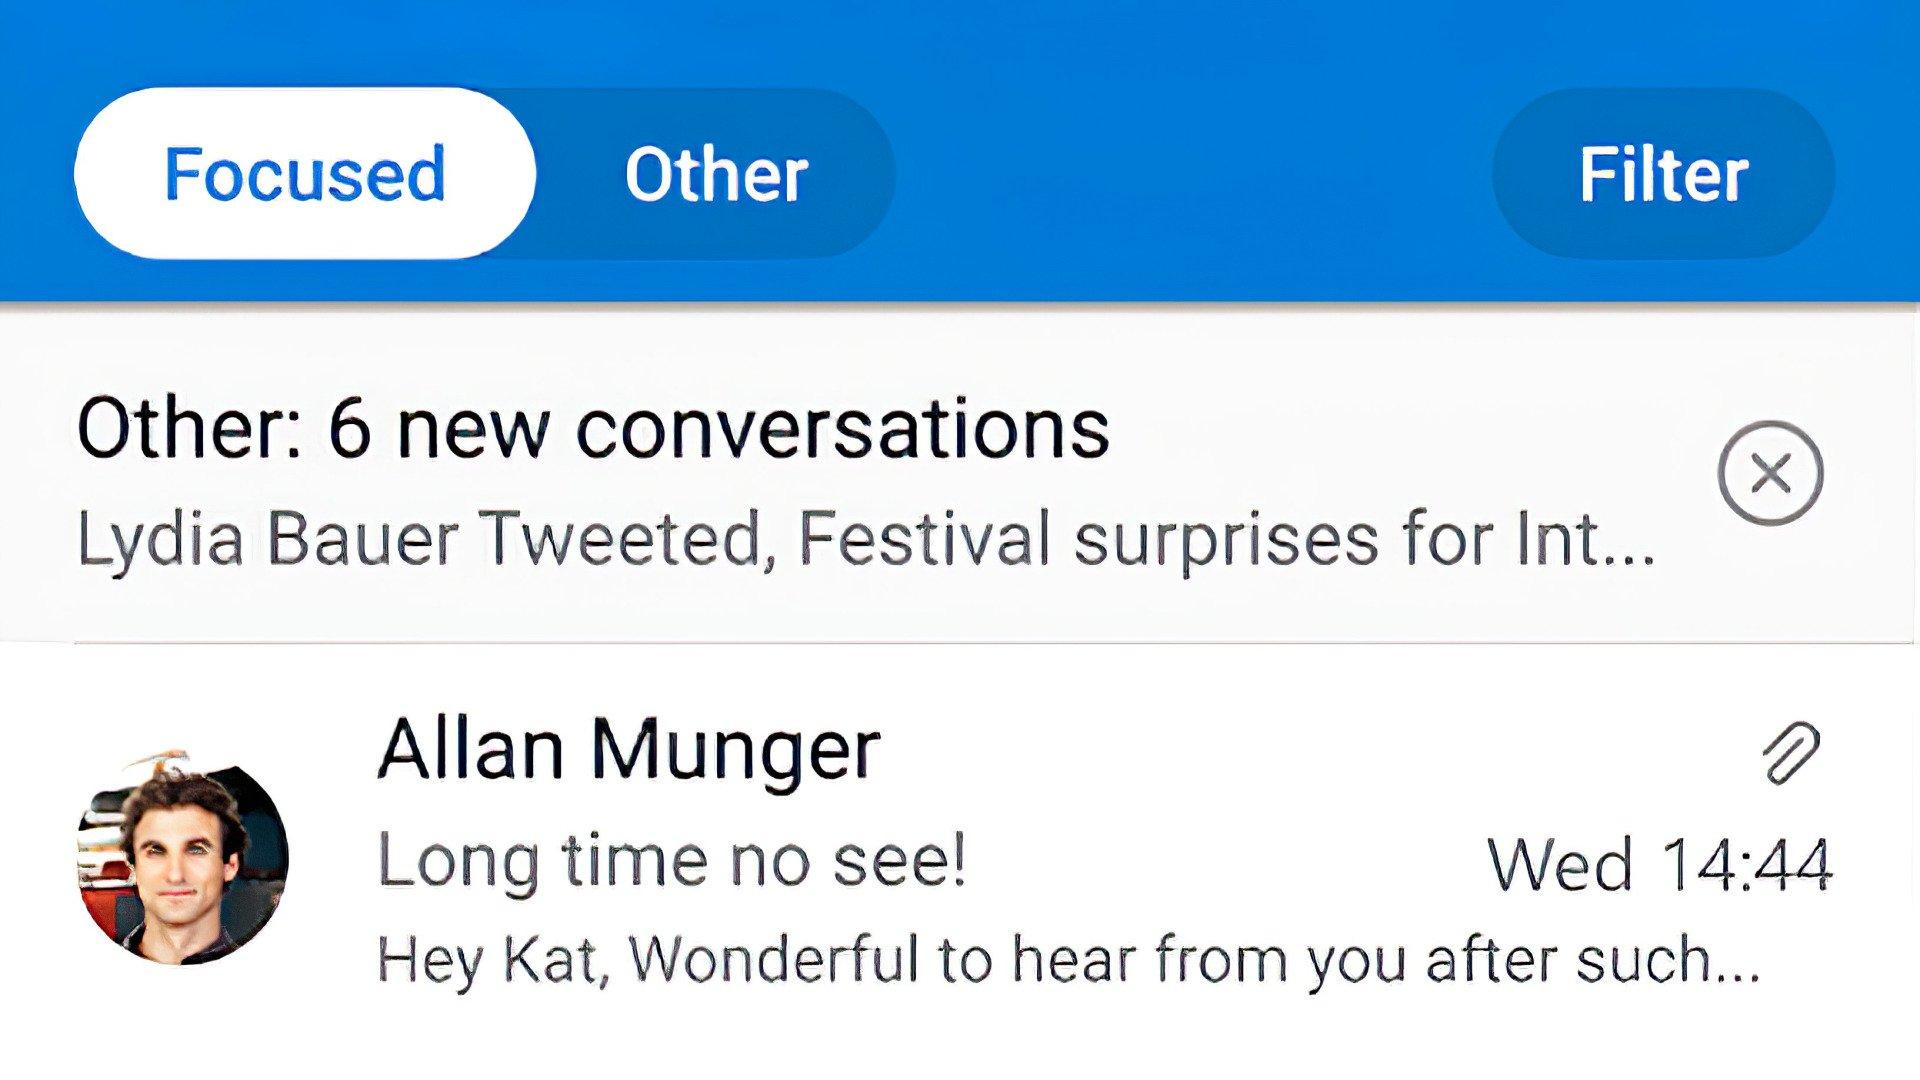Viewport: 1920px width, 1080px height.
Task: Switch to the Focused inbox tab
Action: (305, 173)
